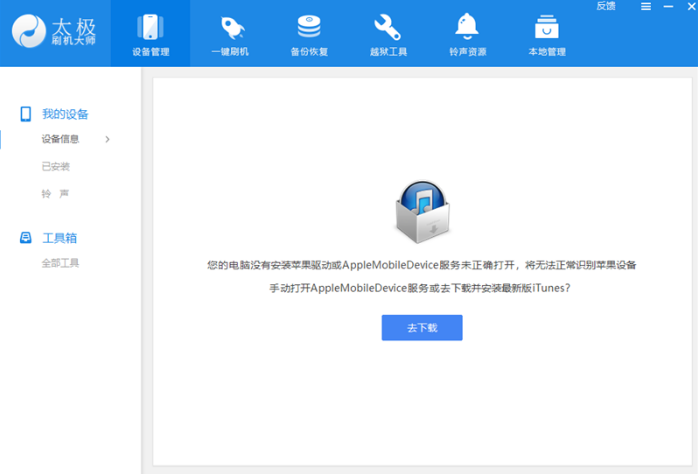Select the 一键刷机 rocket icon
Image resolution: width=698 pixels, height=474 pixels.
pyautogui.click(x=232, y=27)
